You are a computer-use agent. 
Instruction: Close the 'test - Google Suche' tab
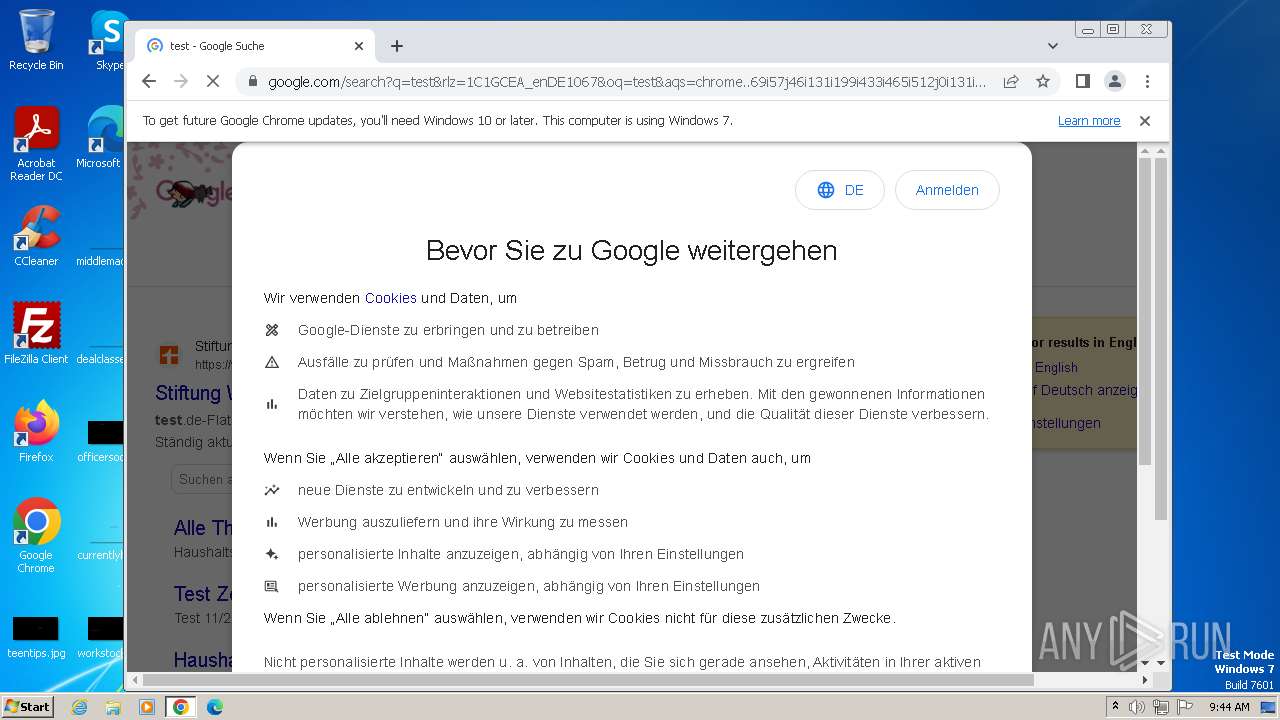pos(359,46)
